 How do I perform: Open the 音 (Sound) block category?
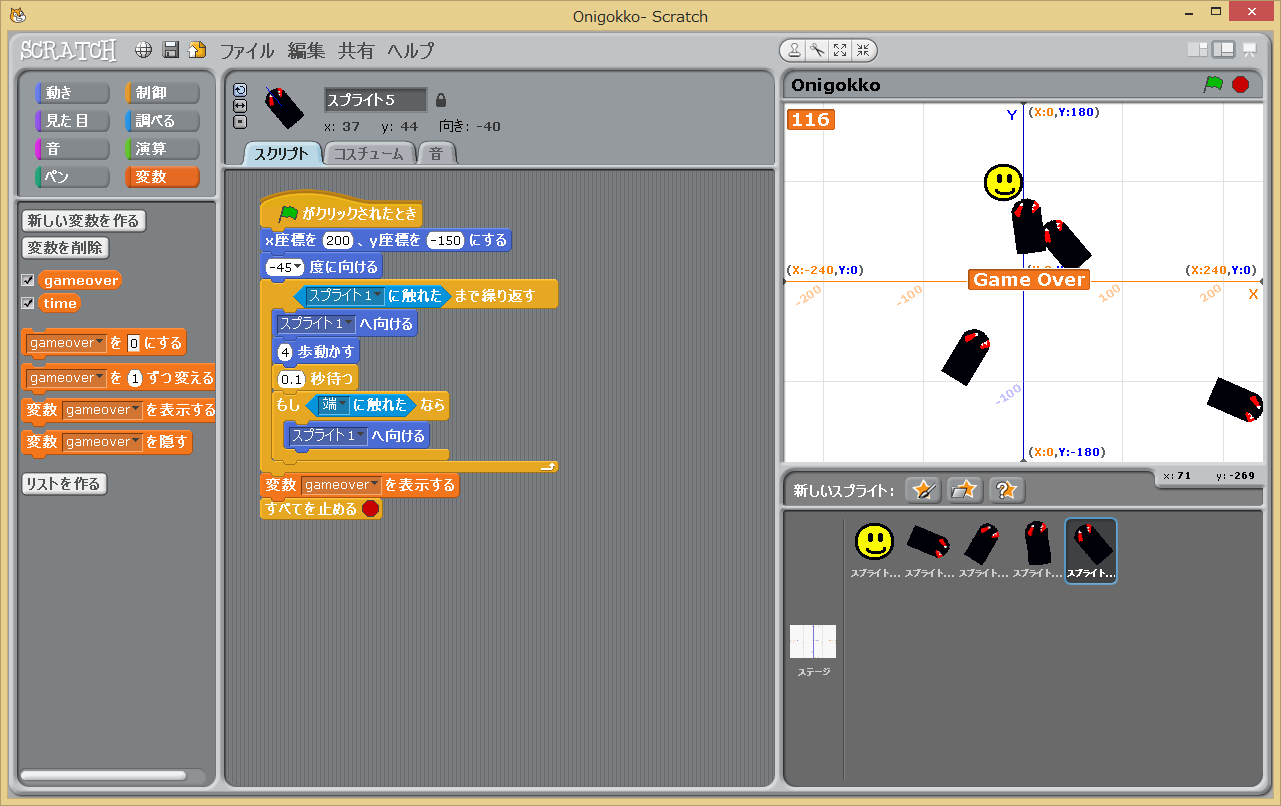click(x=72, y=149)
